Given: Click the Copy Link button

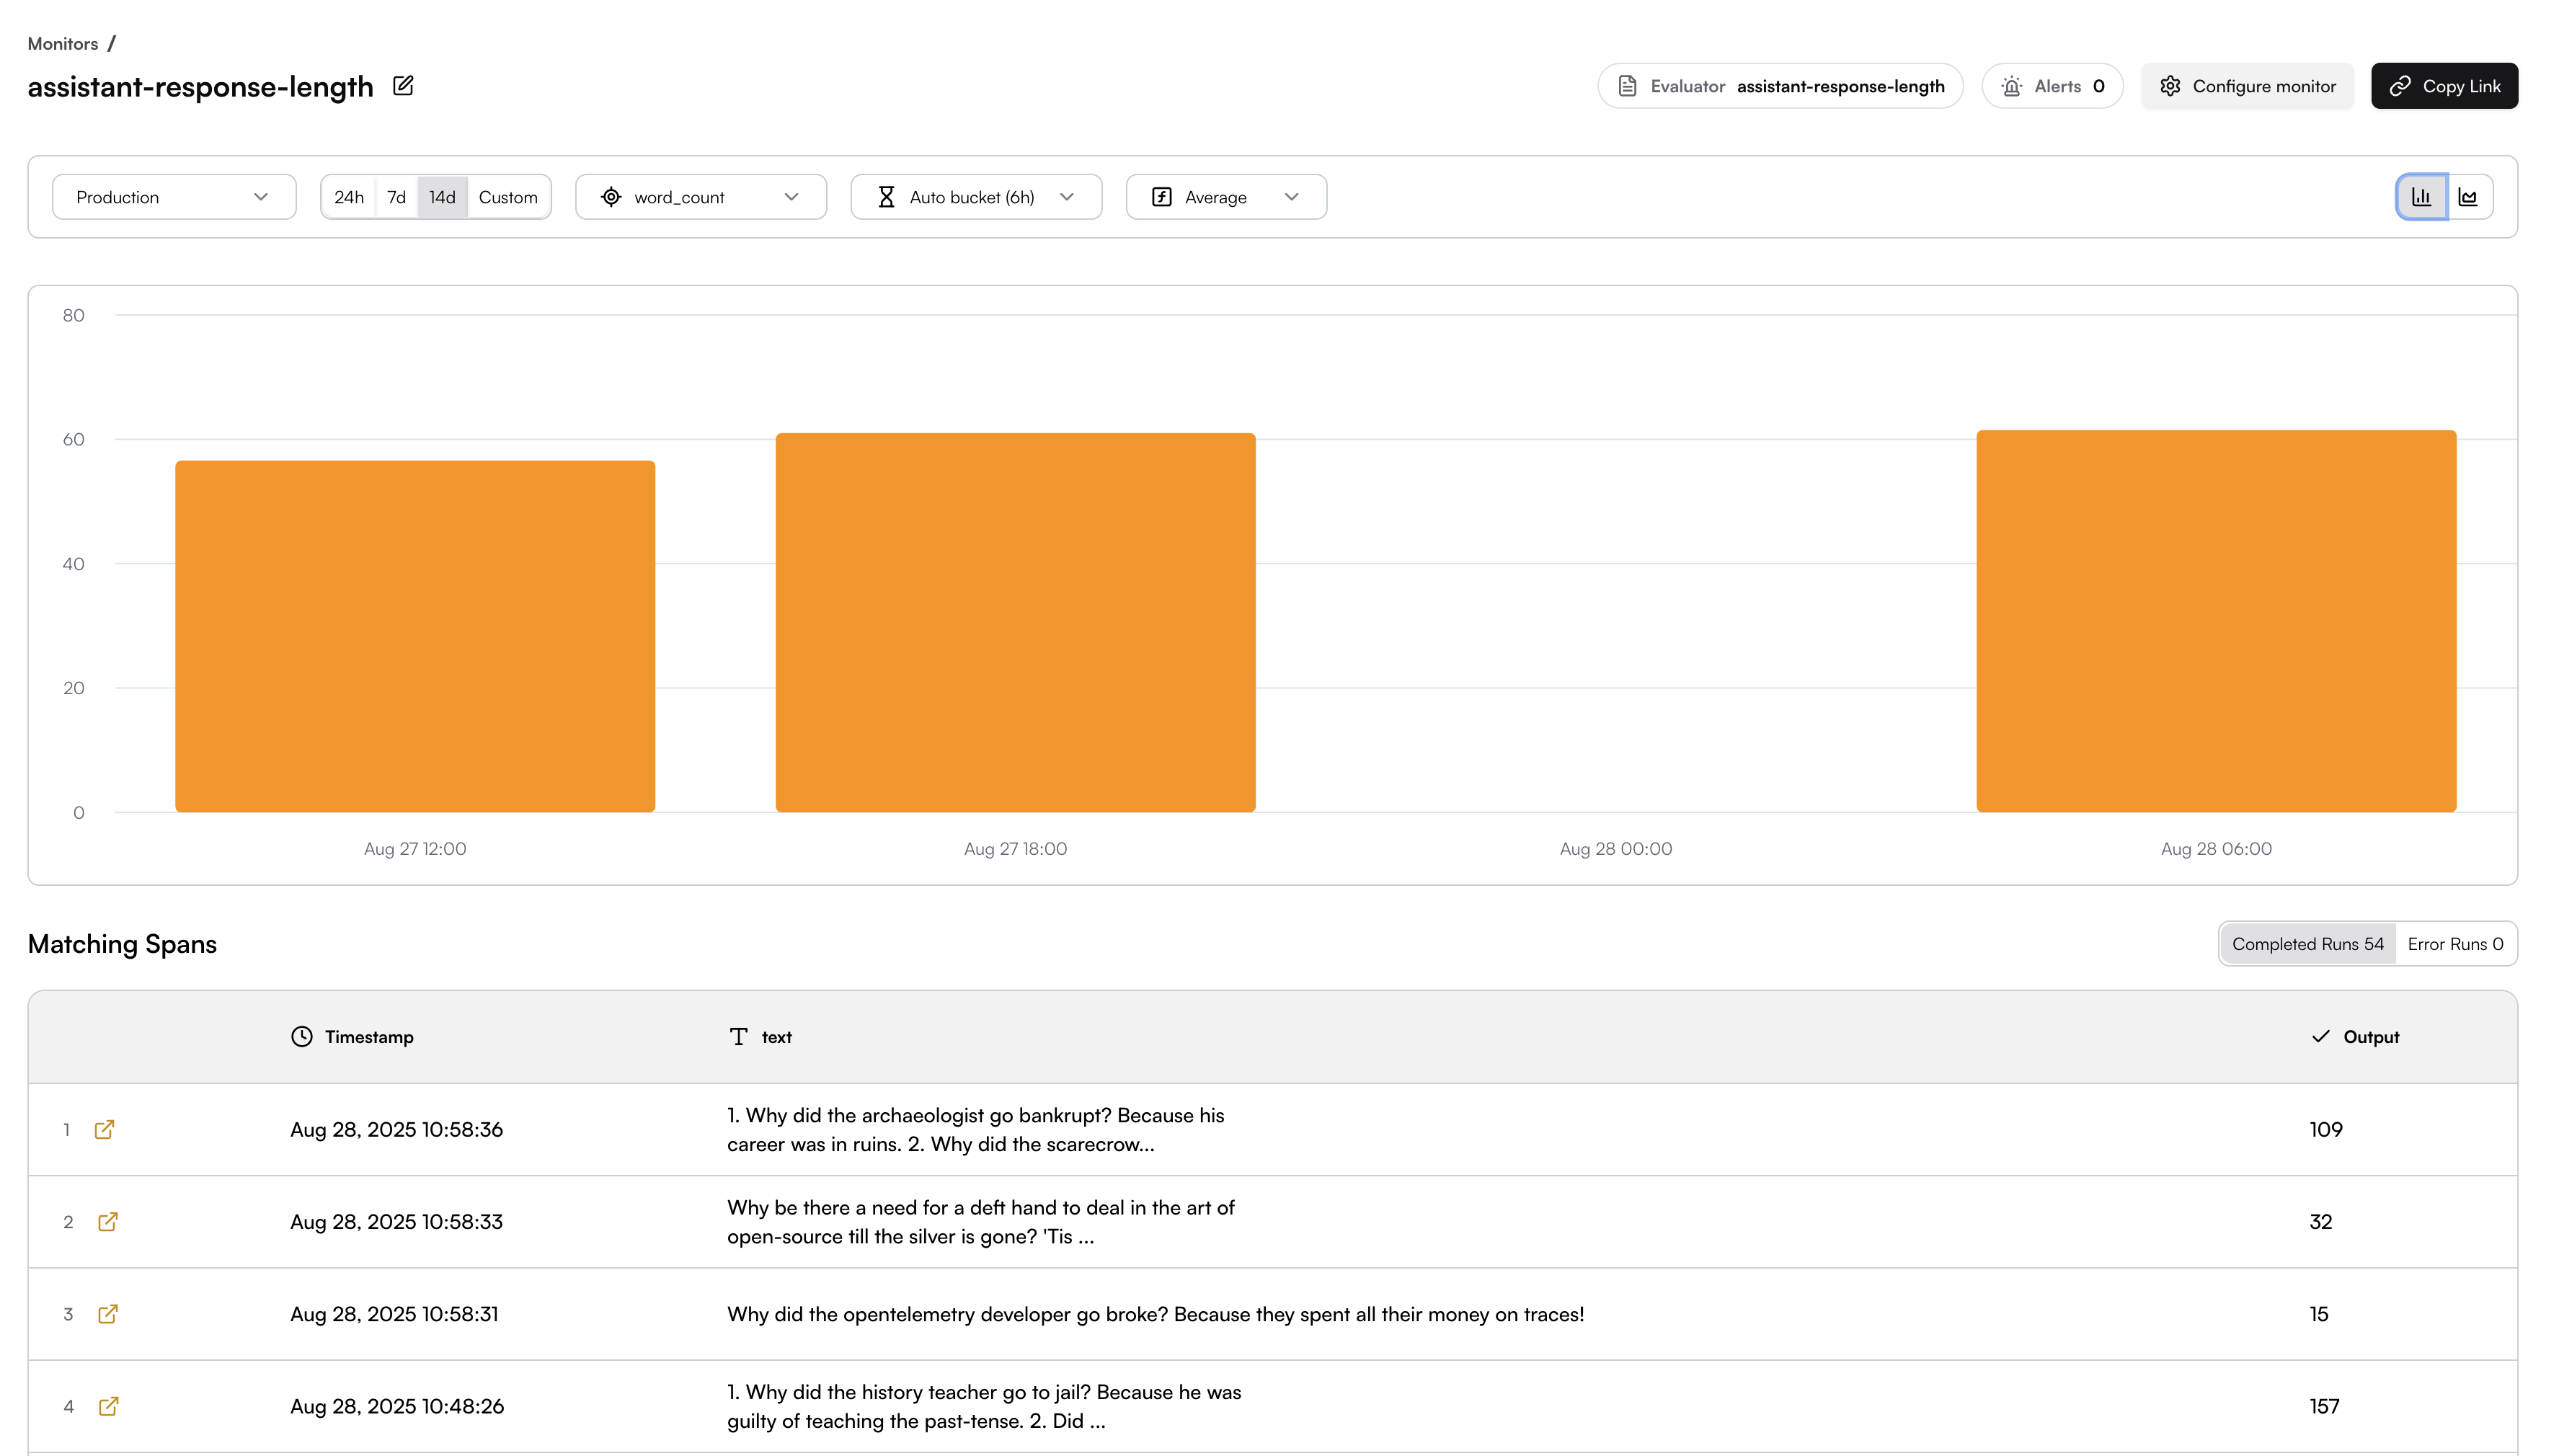Looking at the screenshot, I should [2444, 86].
